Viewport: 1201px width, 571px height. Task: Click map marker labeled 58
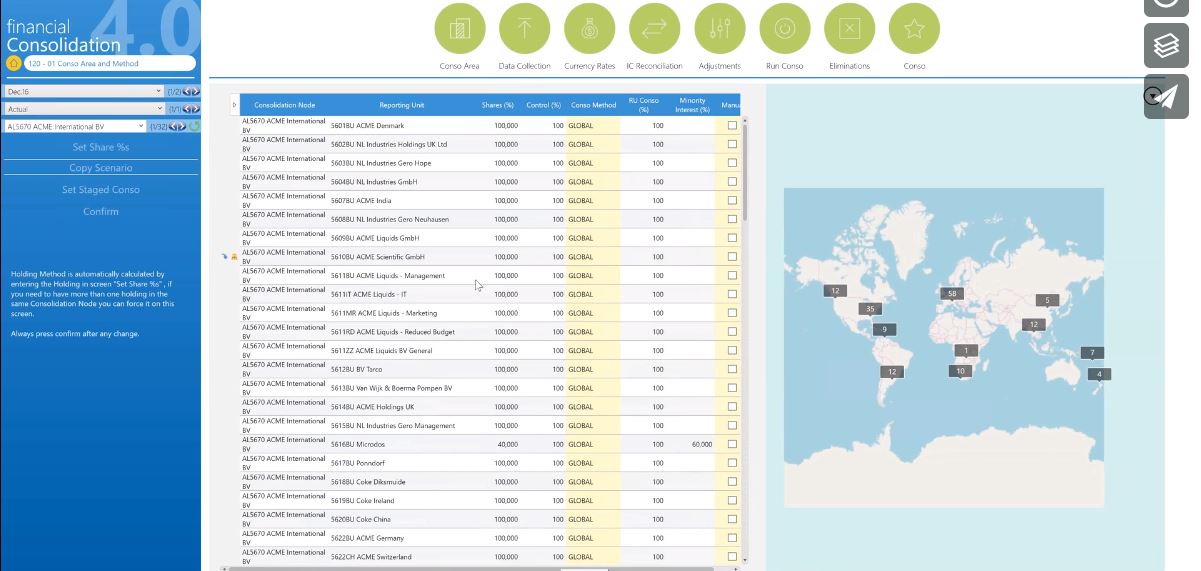click(951, 293)
